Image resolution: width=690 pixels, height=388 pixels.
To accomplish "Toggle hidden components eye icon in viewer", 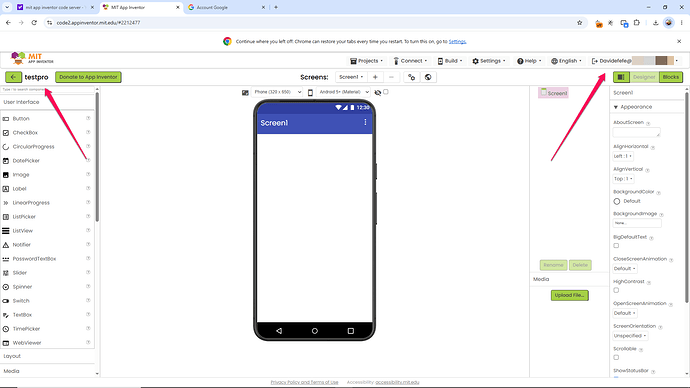I will coord(378,92).
